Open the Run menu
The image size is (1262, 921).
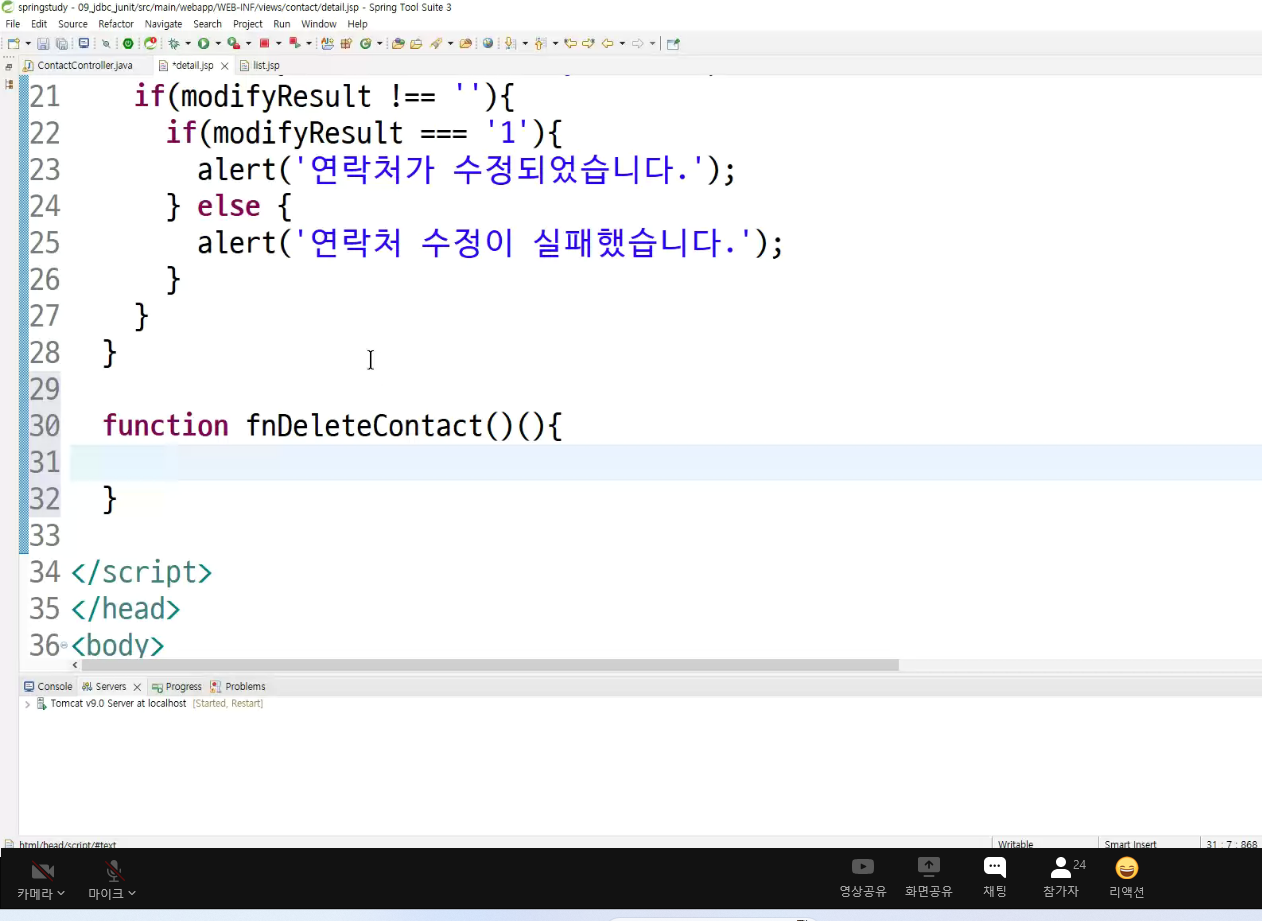point(282,24)
